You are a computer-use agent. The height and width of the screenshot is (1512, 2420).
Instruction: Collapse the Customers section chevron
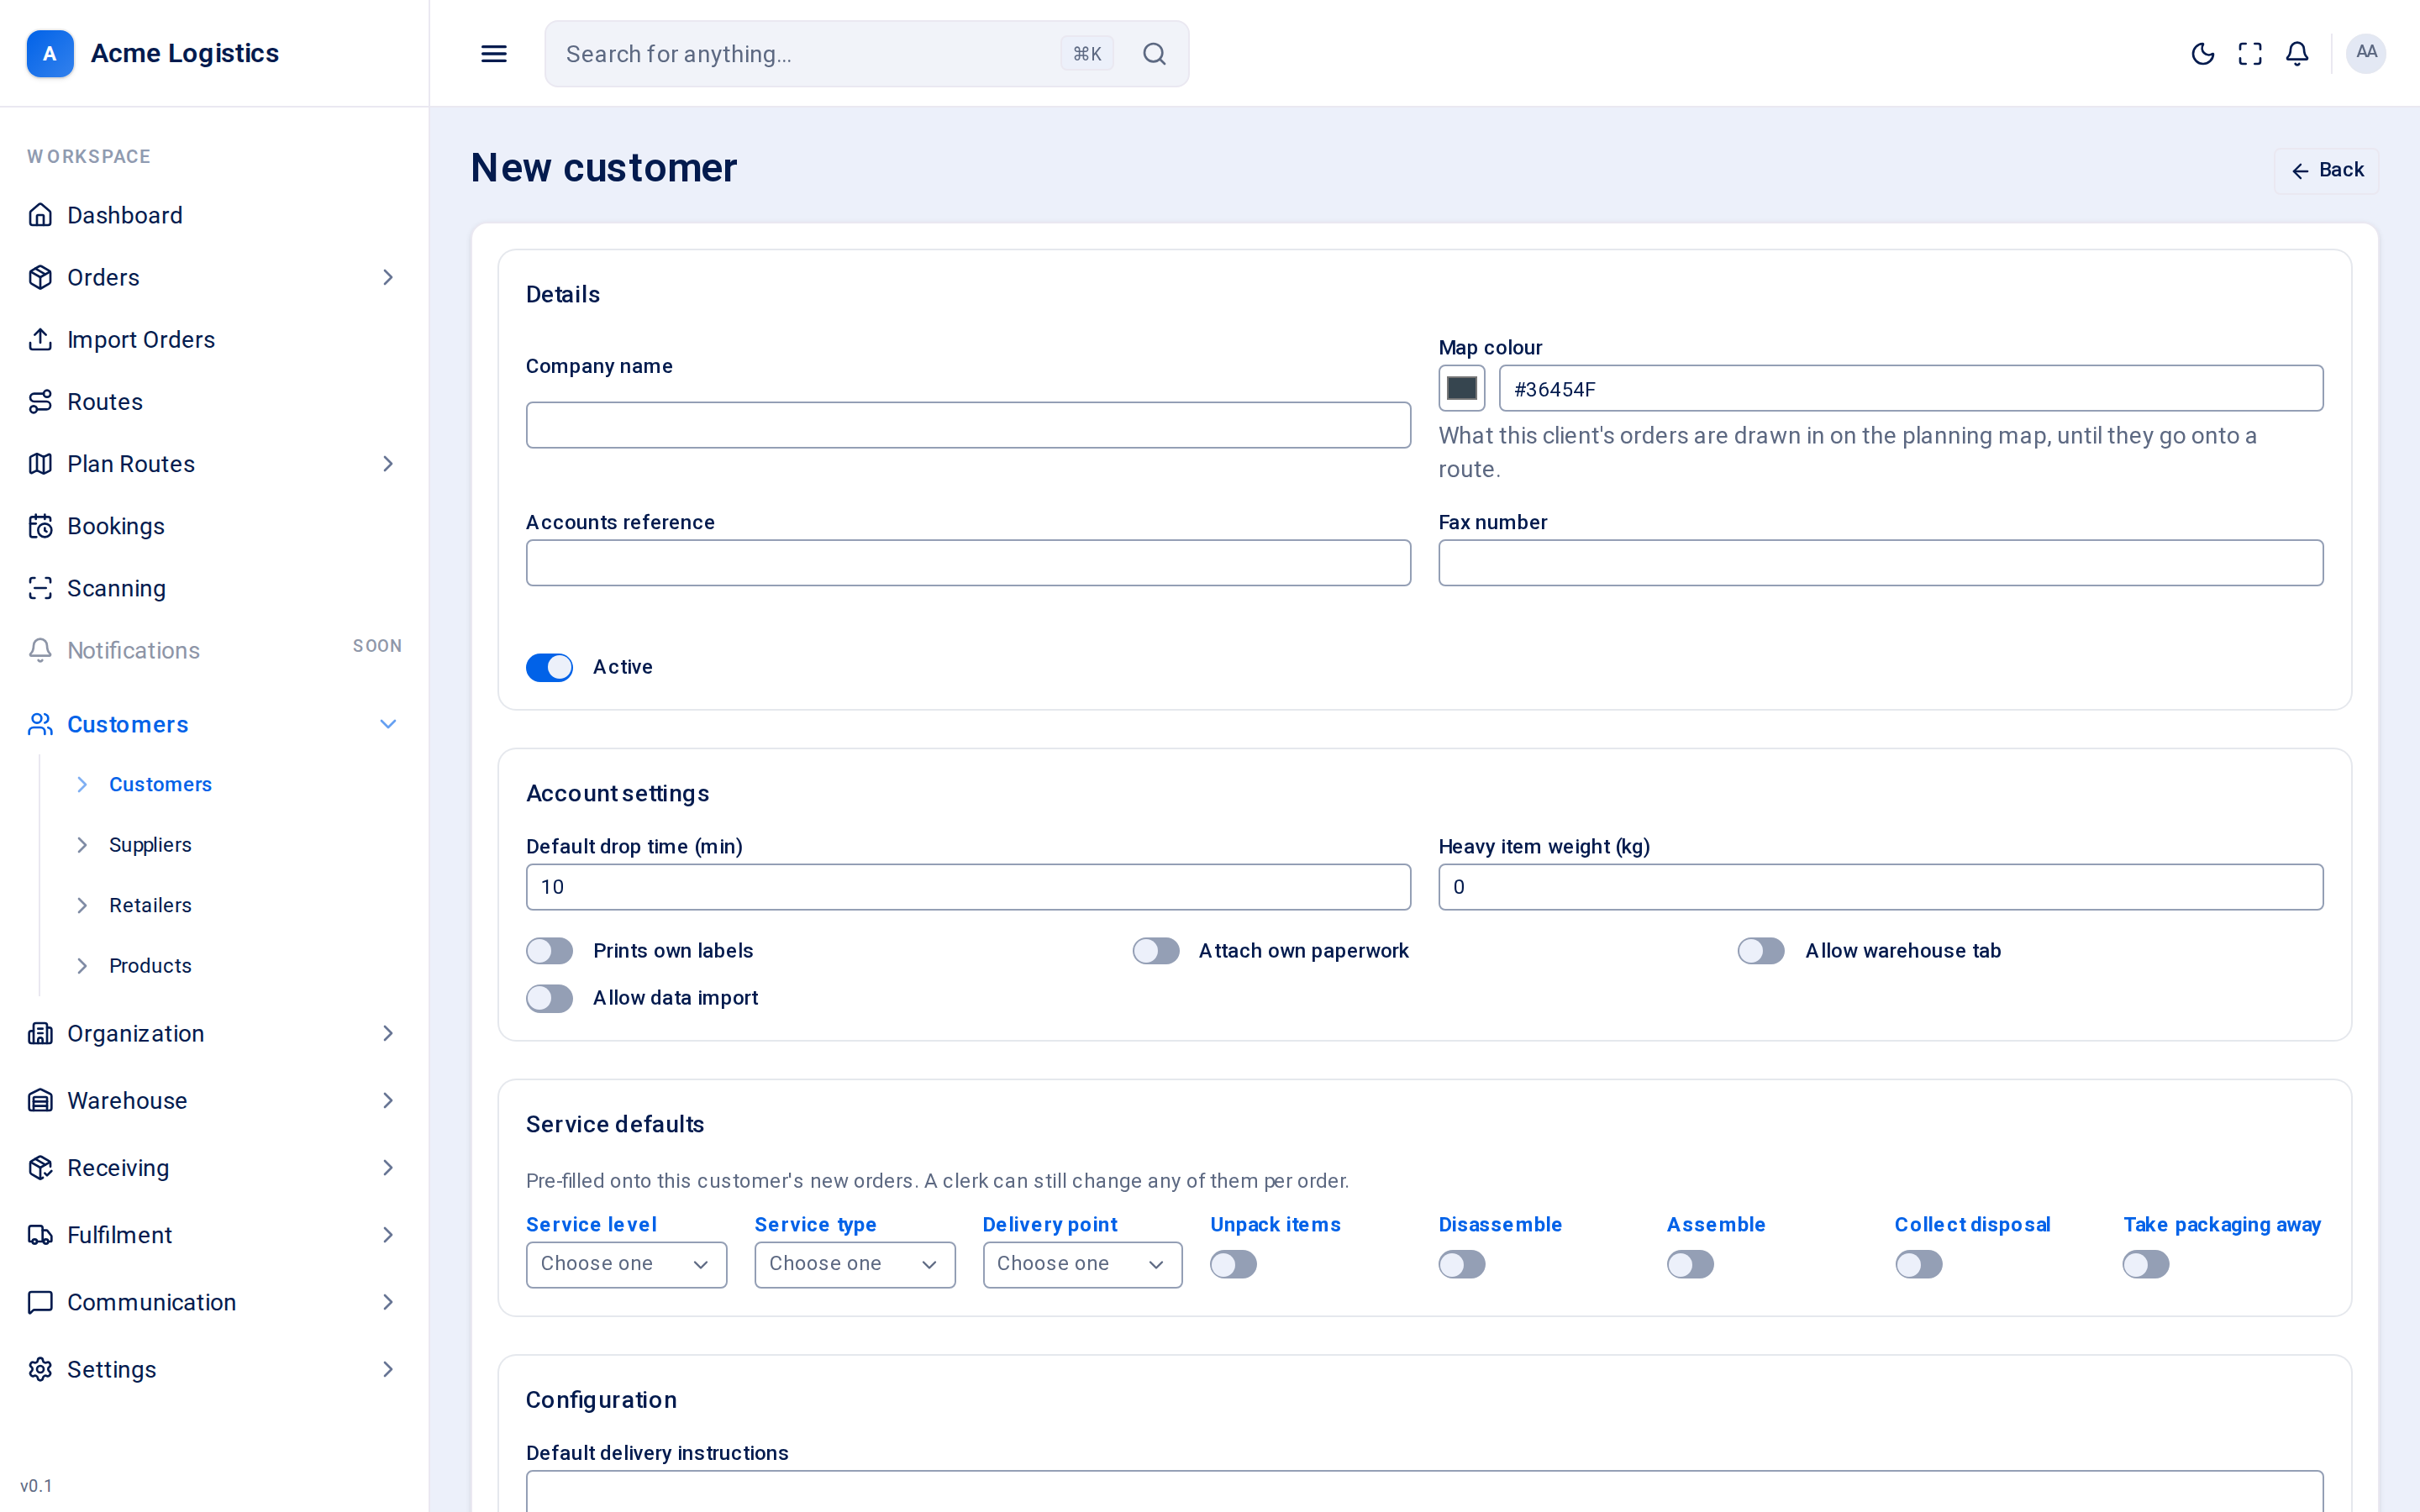click(388, 724)
